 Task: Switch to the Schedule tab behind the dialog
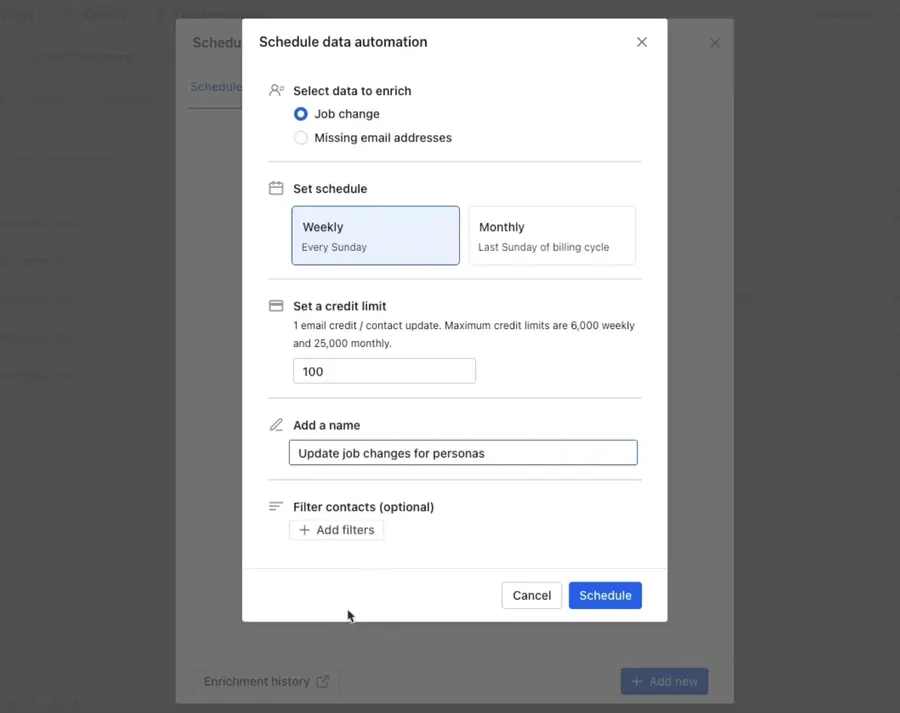click(215, 87)
